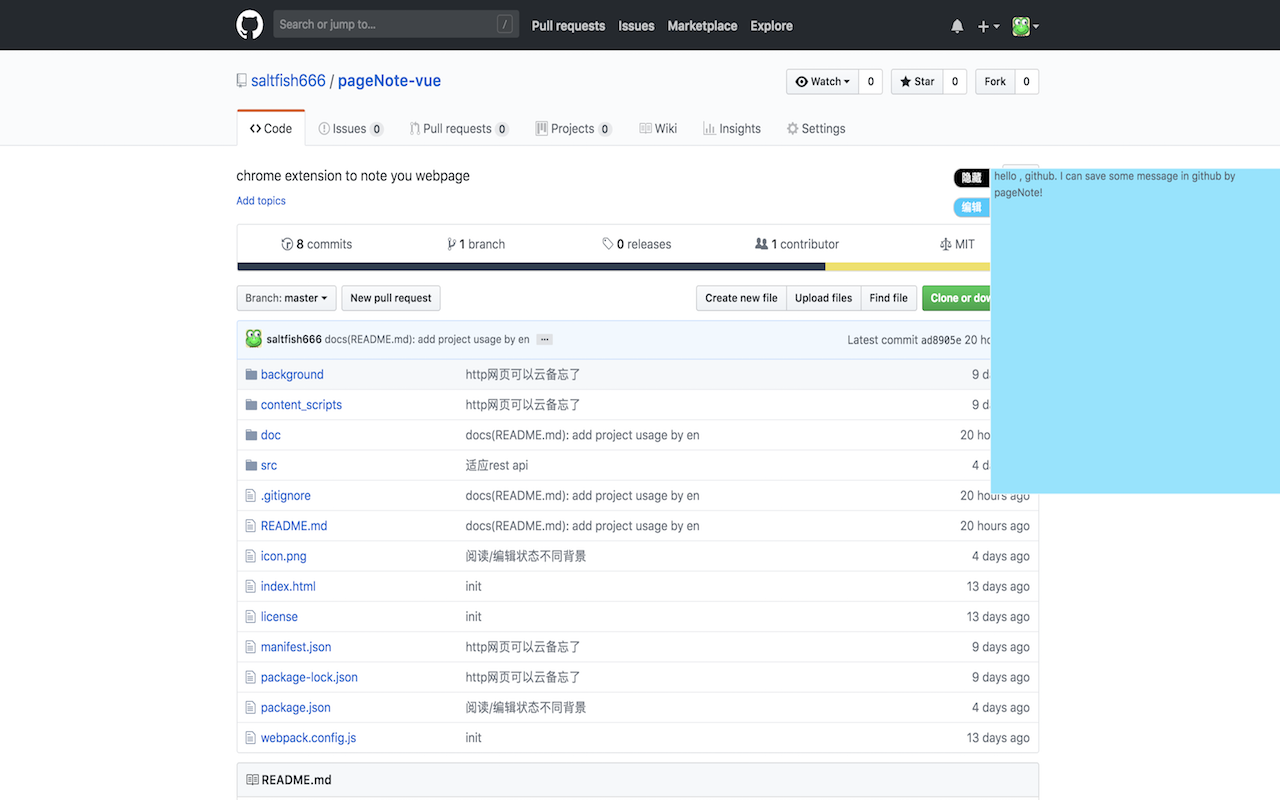Click the folder icon beside src
The height and width of the screenshot is (800, 1280).
251,465
